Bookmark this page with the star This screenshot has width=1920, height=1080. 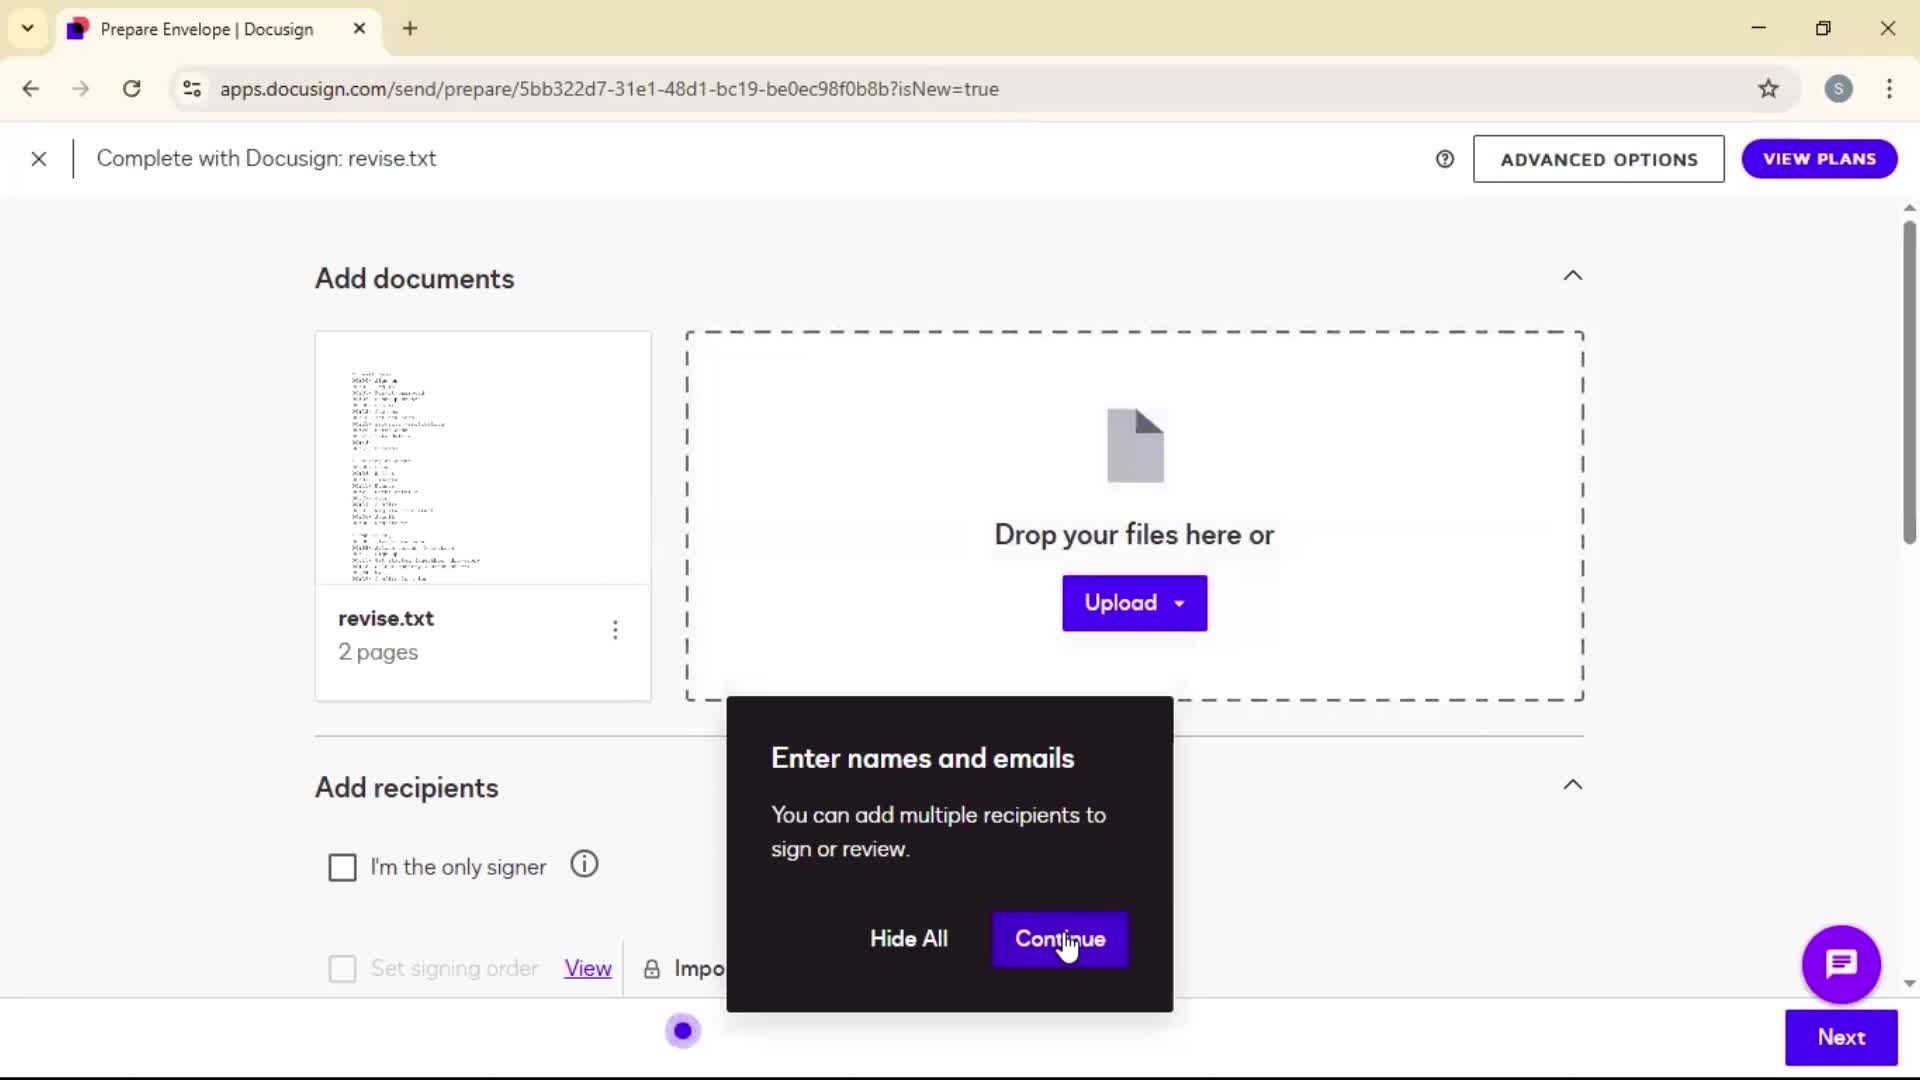(1768, 89)
